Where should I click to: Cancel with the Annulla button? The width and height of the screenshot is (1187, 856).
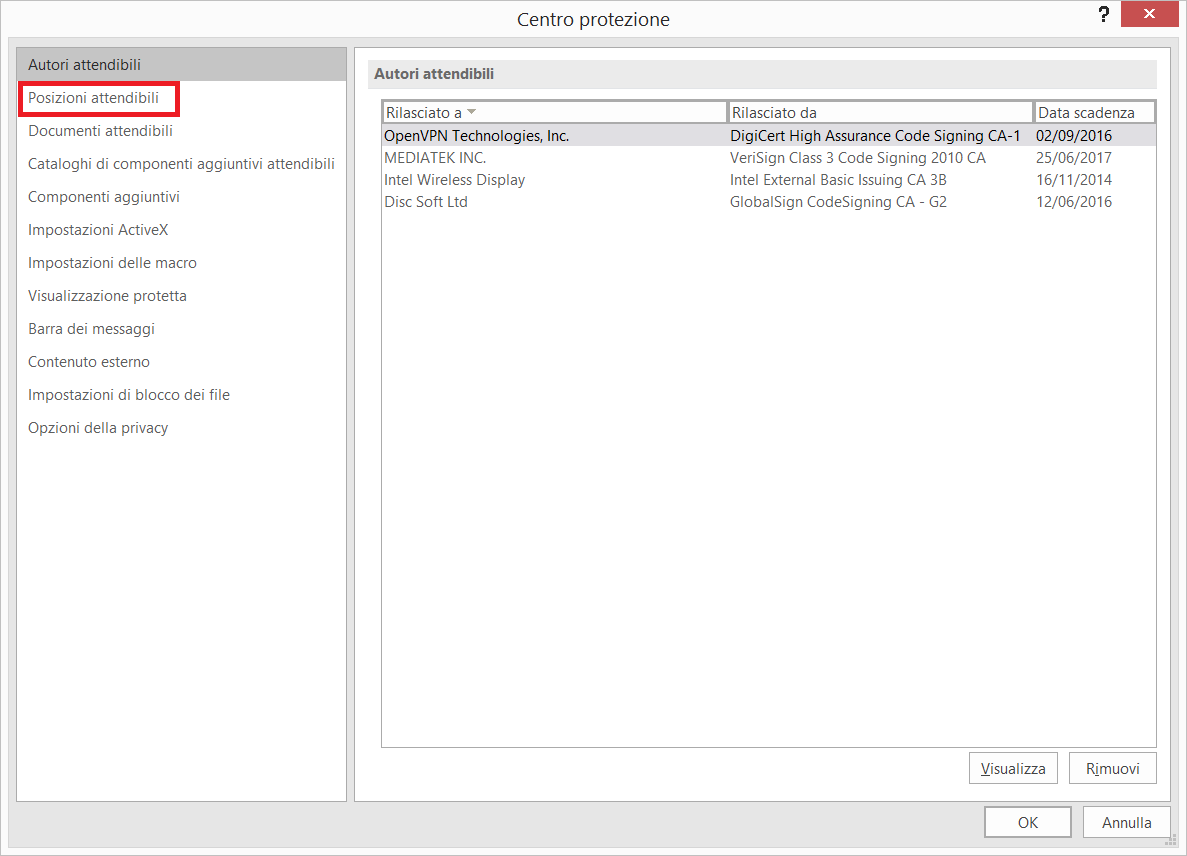tap(1126, 822)
